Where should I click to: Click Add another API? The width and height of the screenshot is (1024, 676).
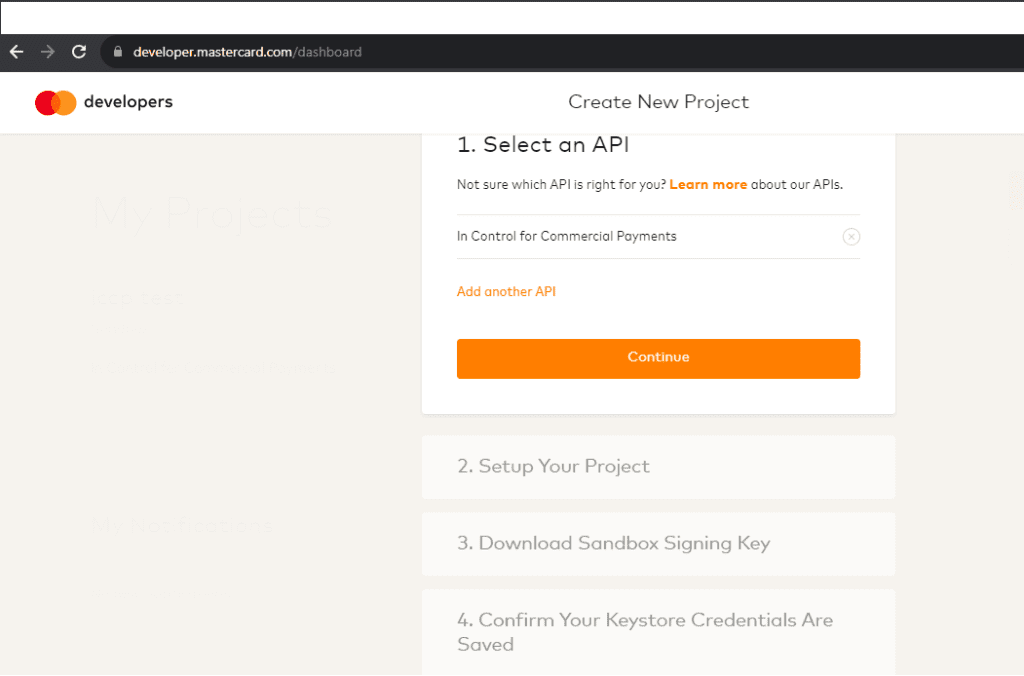(x=506, y=291)
